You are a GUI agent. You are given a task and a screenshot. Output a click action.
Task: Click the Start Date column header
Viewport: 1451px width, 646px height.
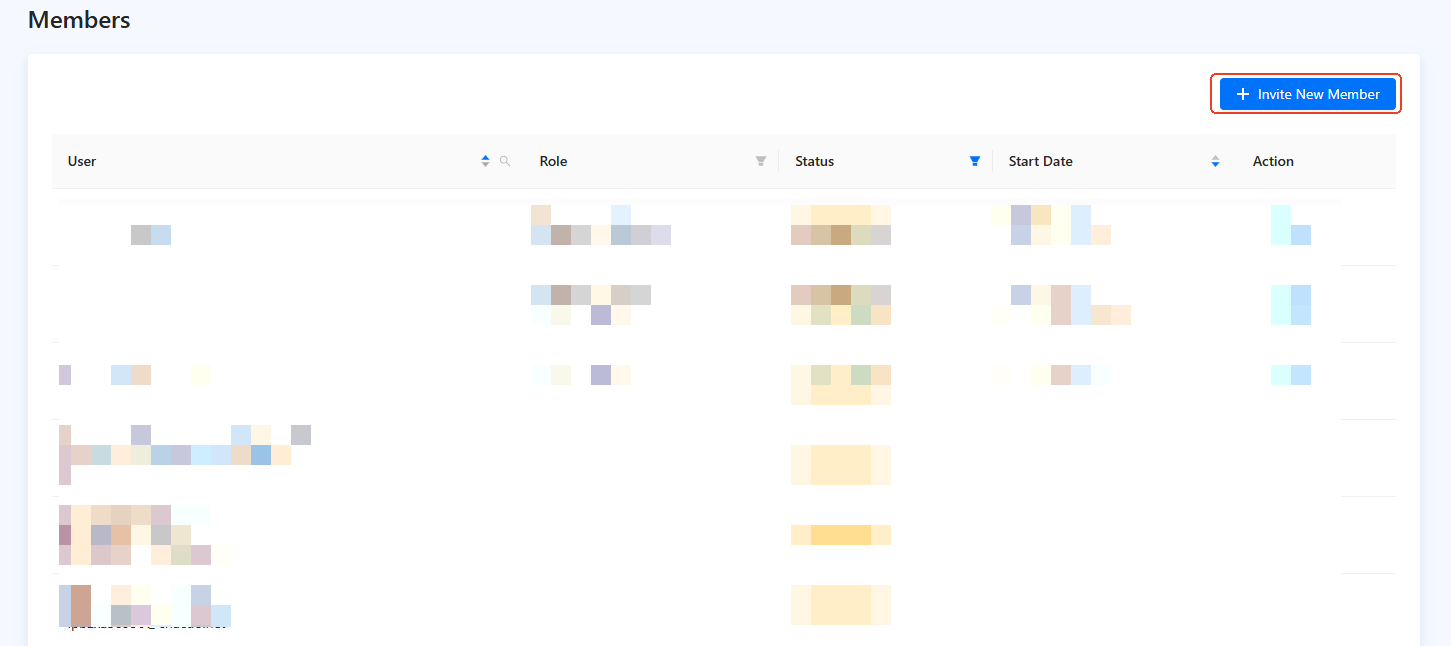tap(1115, 161)
